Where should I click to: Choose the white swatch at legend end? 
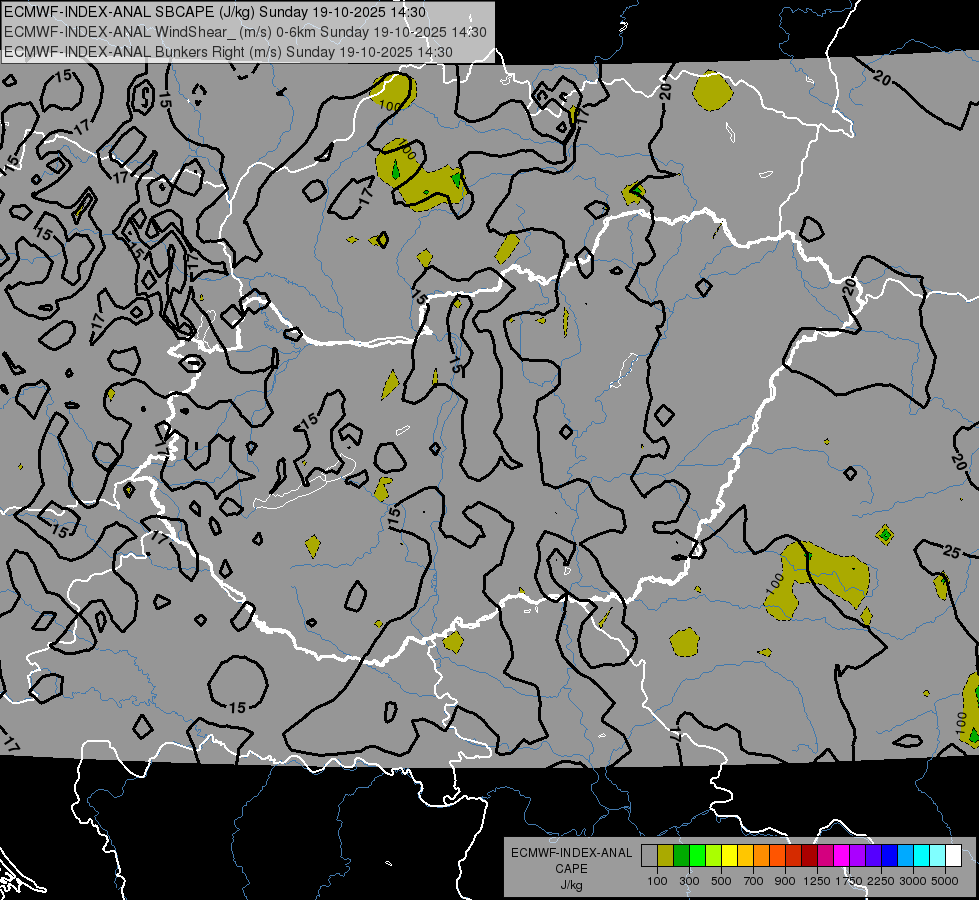(x=953, y=856)
